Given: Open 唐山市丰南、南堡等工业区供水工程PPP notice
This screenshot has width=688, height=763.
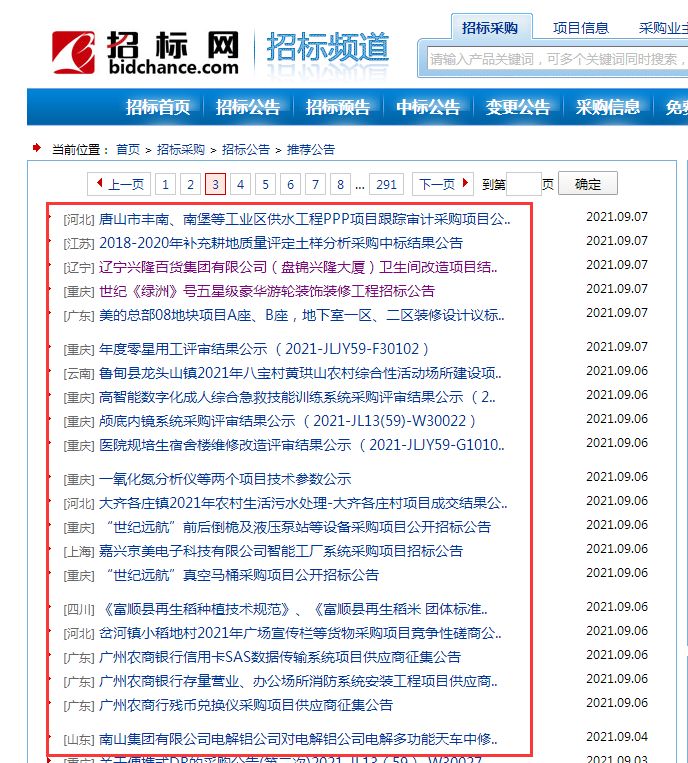Looking at the screenshot, I should pyautogui.click(x=305, y=219).
